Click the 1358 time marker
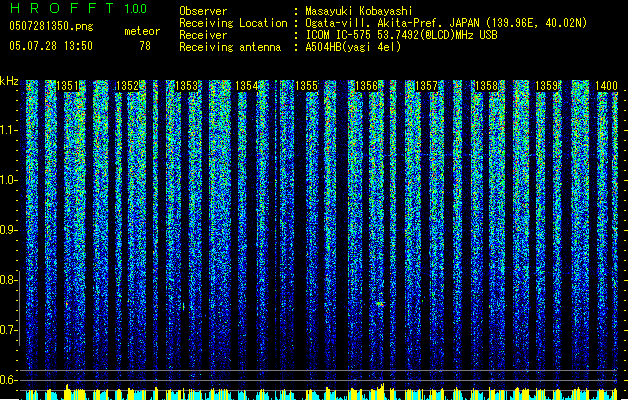Screen dimensions: 629x400 point(486,86)
